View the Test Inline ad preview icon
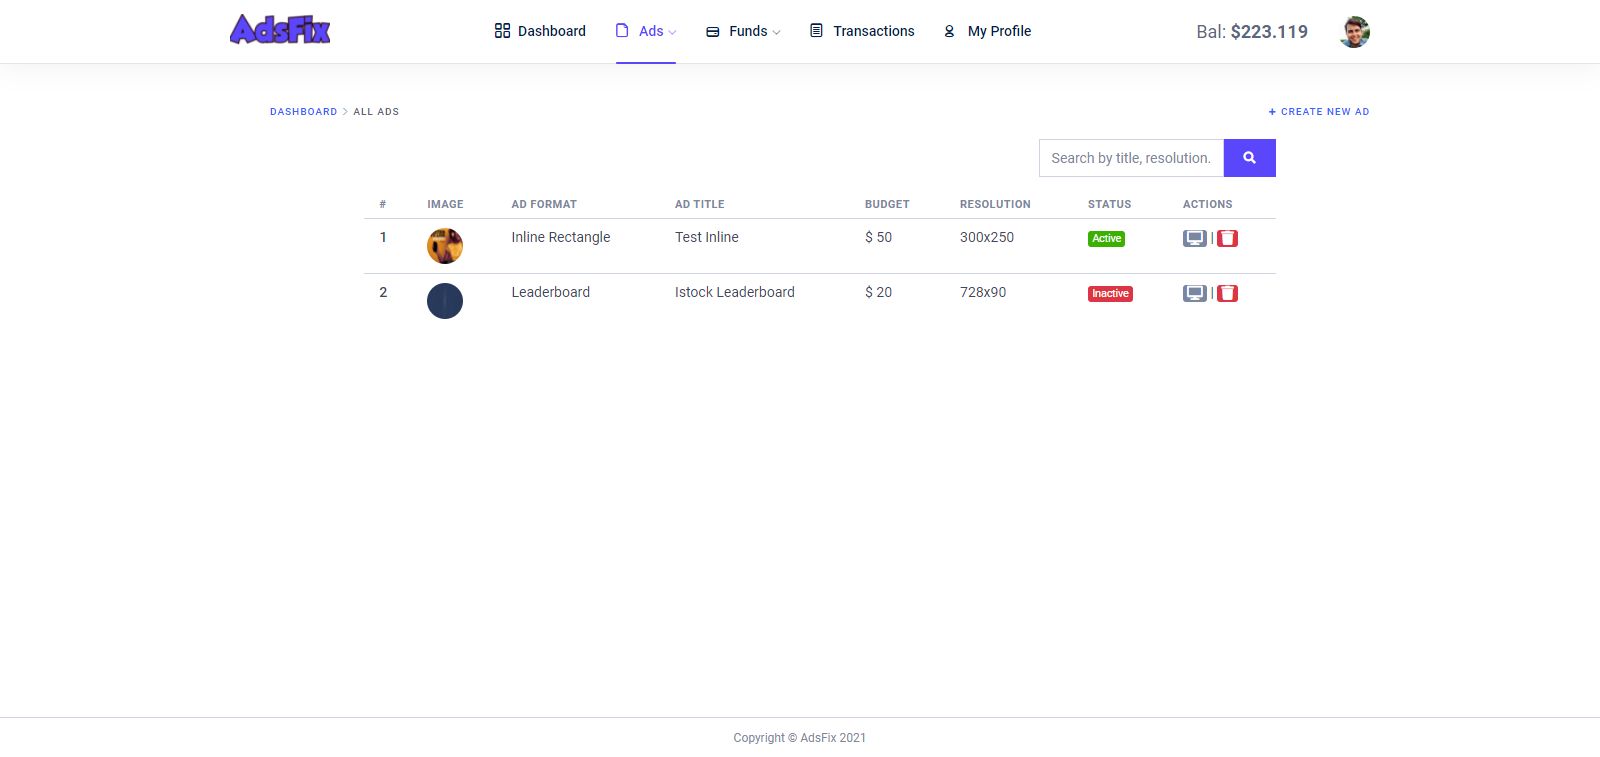1600x757 pixels. (1194, 238)
